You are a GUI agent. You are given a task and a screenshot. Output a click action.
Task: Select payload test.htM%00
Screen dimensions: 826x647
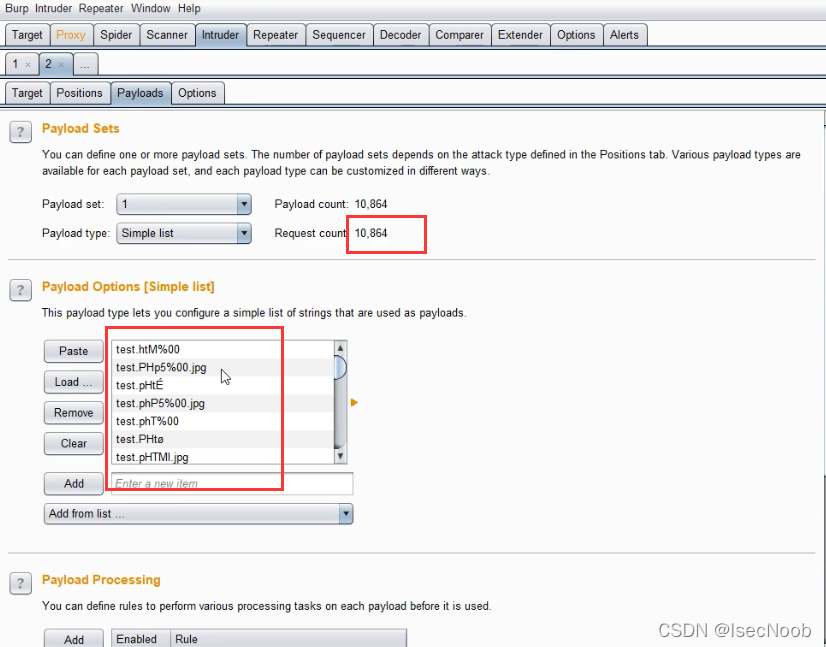pyautogui.click(x=223, y=349)
